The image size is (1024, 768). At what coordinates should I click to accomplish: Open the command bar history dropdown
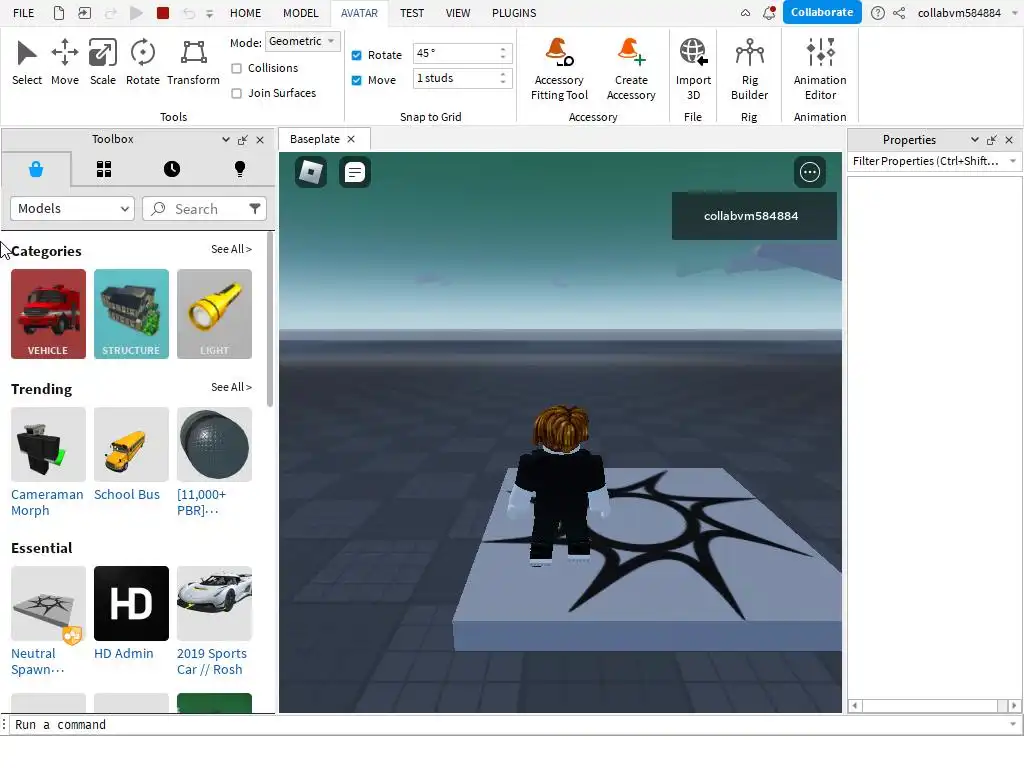click(1013, 724)
